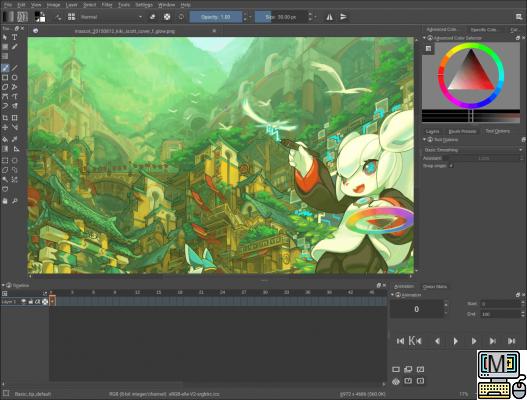This screenshot has width=527, height=400.
Task: Open the fill gradients swatch
Action: coord(8,17)
